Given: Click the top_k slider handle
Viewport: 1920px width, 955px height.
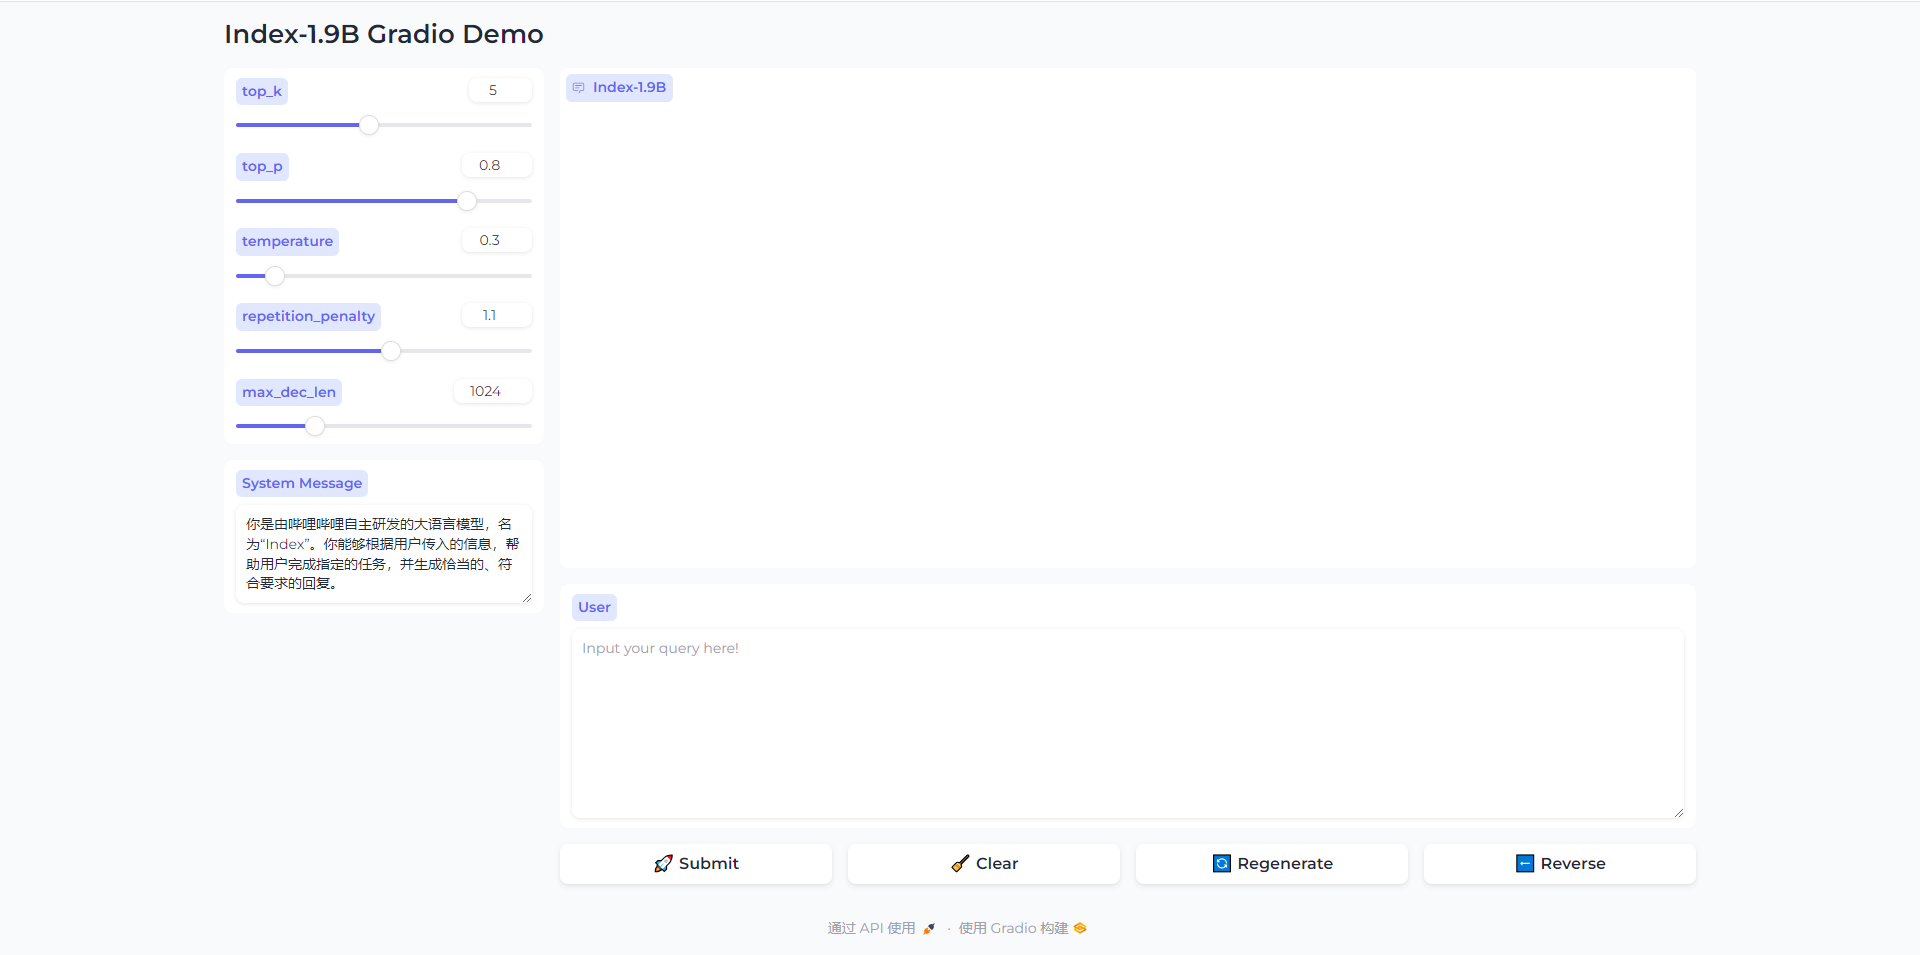Looking at the screenshot, I should click(369, 125).
